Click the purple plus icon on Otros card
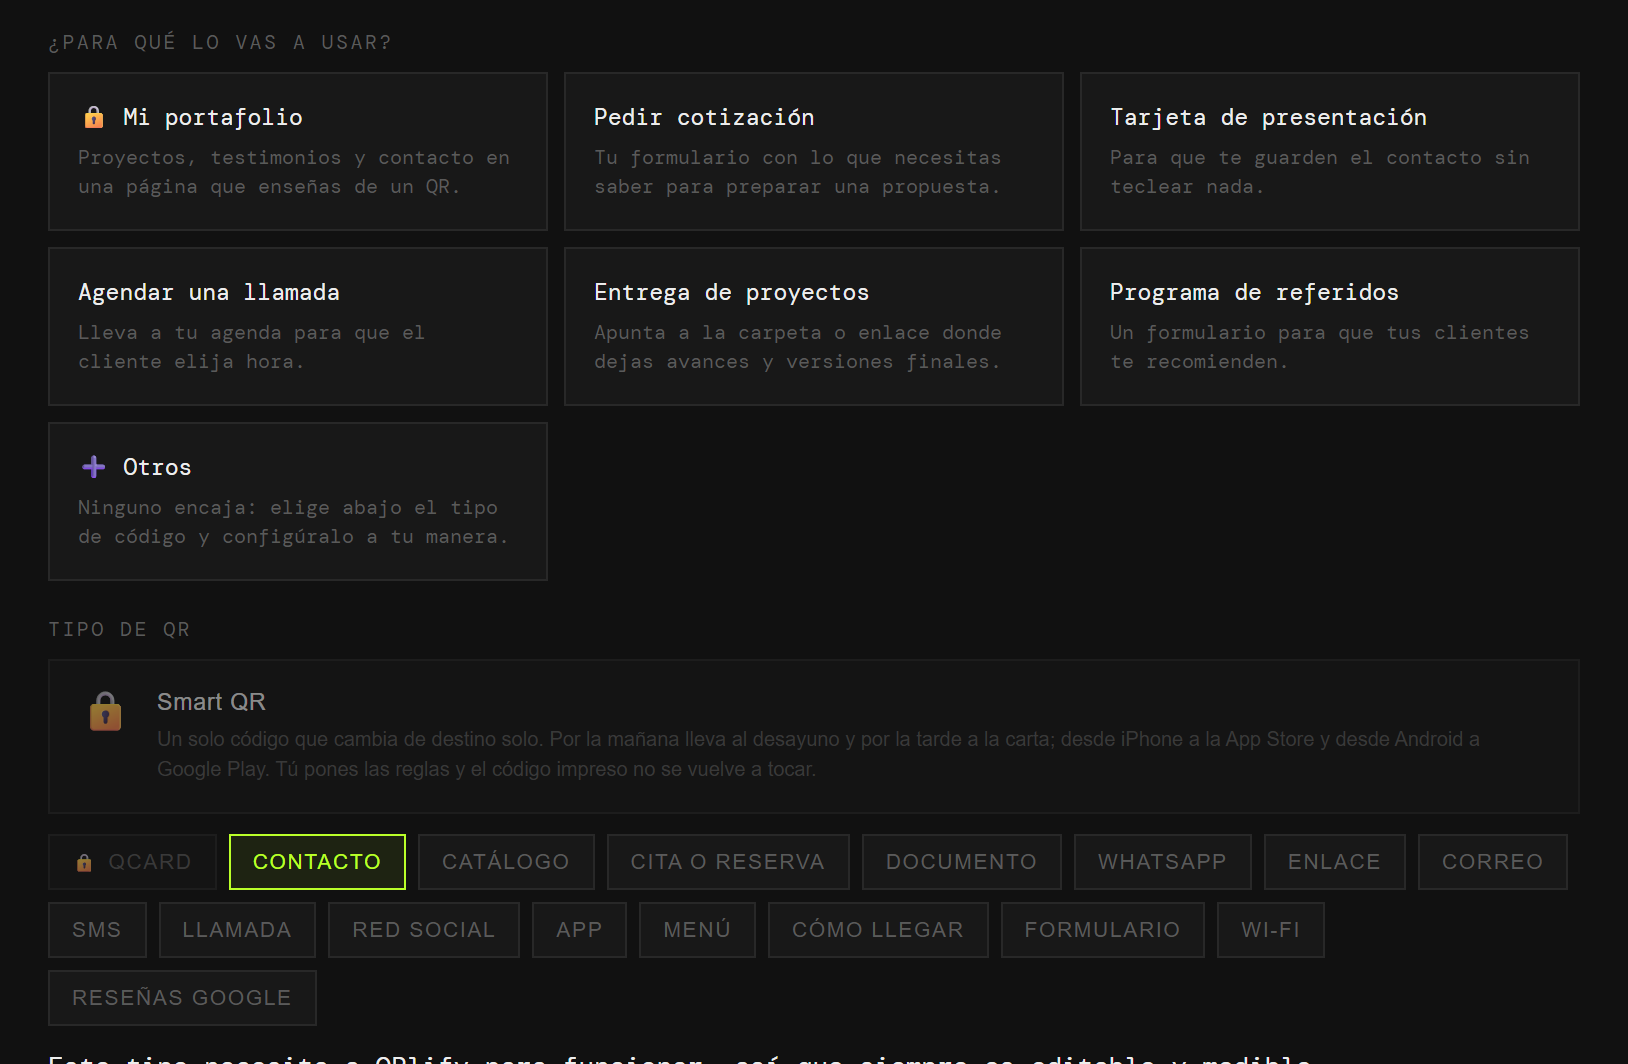Image resolution: width=1628 pixels, height=1064 pixels. coord(94,467)
